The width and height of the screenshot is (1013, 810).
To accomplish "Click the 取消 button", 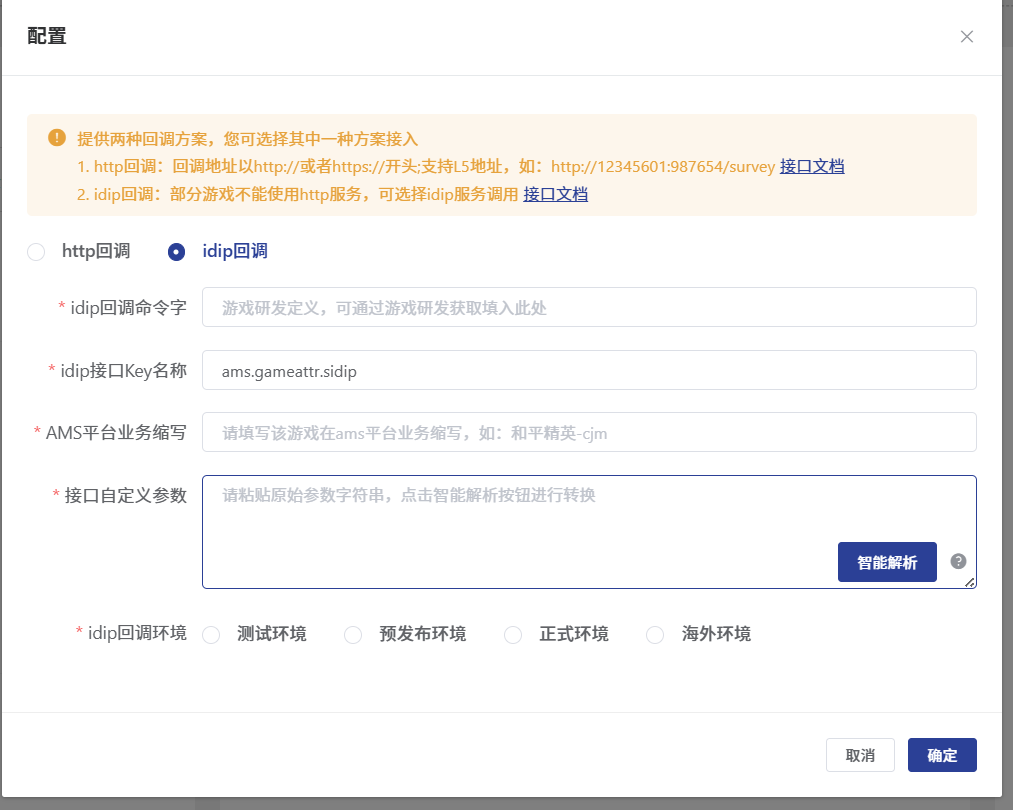I will point(860,755).
